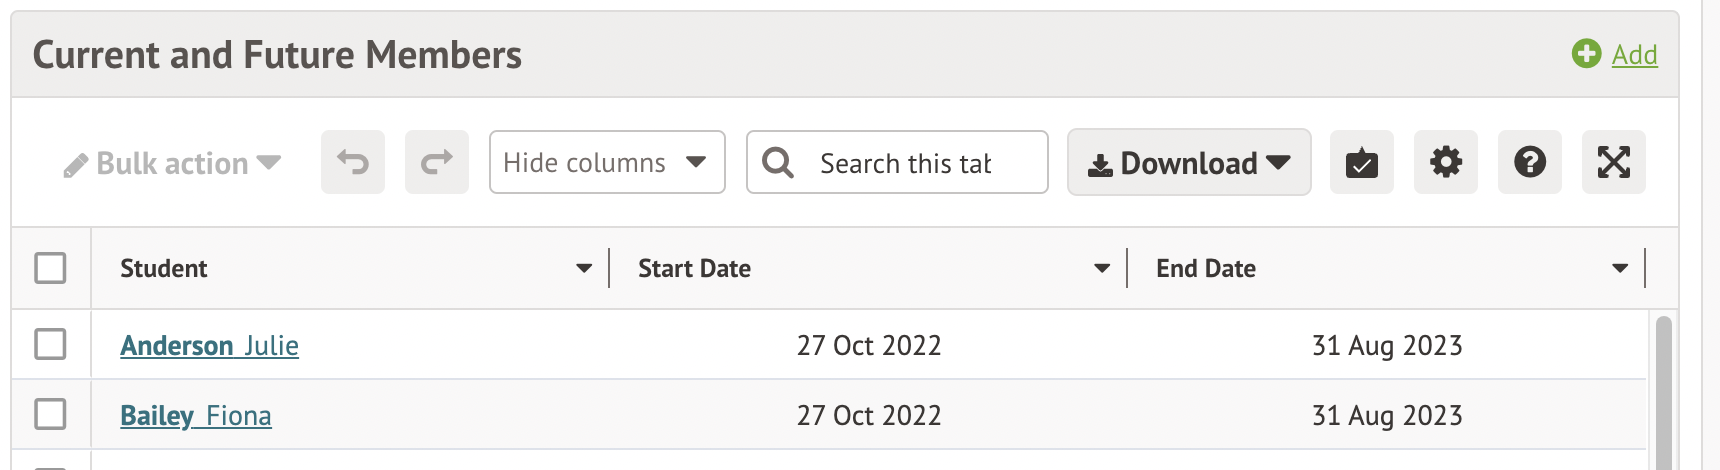Click the help question mark icon
Viewport: 1720px width, 470px height.
(x=1529, y=162)
